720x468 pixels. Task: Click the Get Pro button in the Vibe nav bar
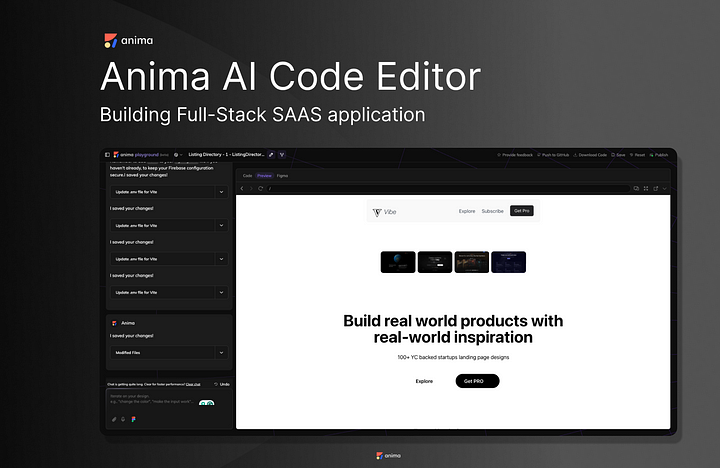(522, 211)
